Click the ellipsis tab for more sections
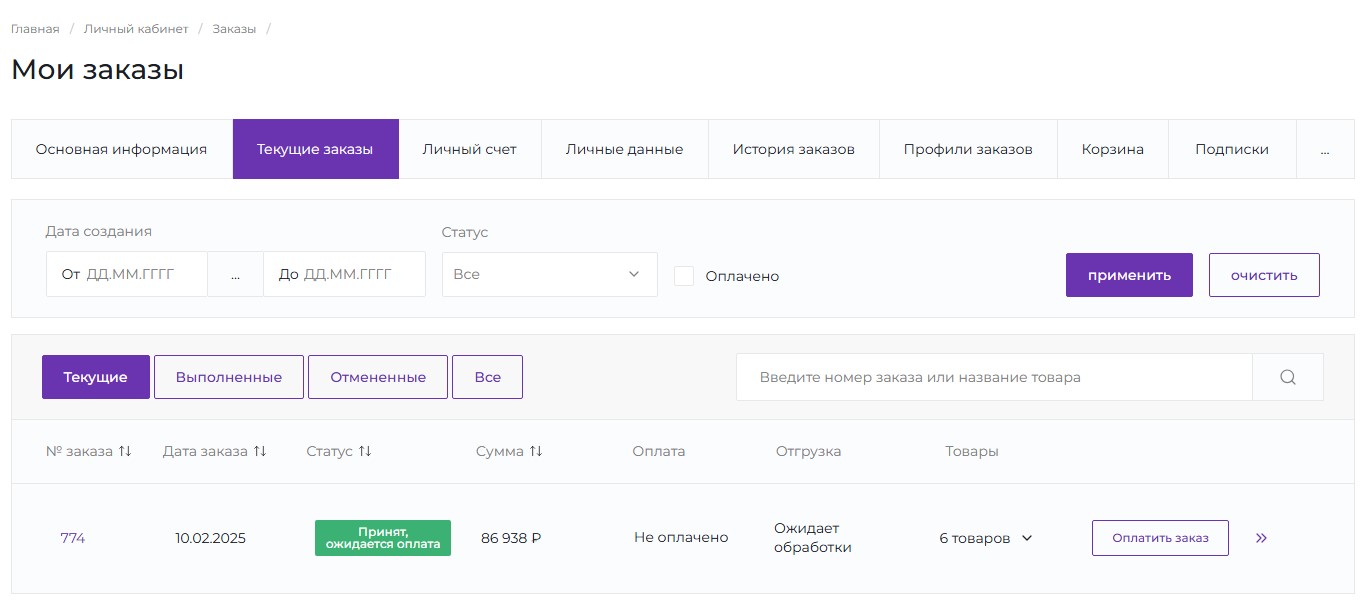The height and width of the screenshot is (605, 1366). [1325, 148]
